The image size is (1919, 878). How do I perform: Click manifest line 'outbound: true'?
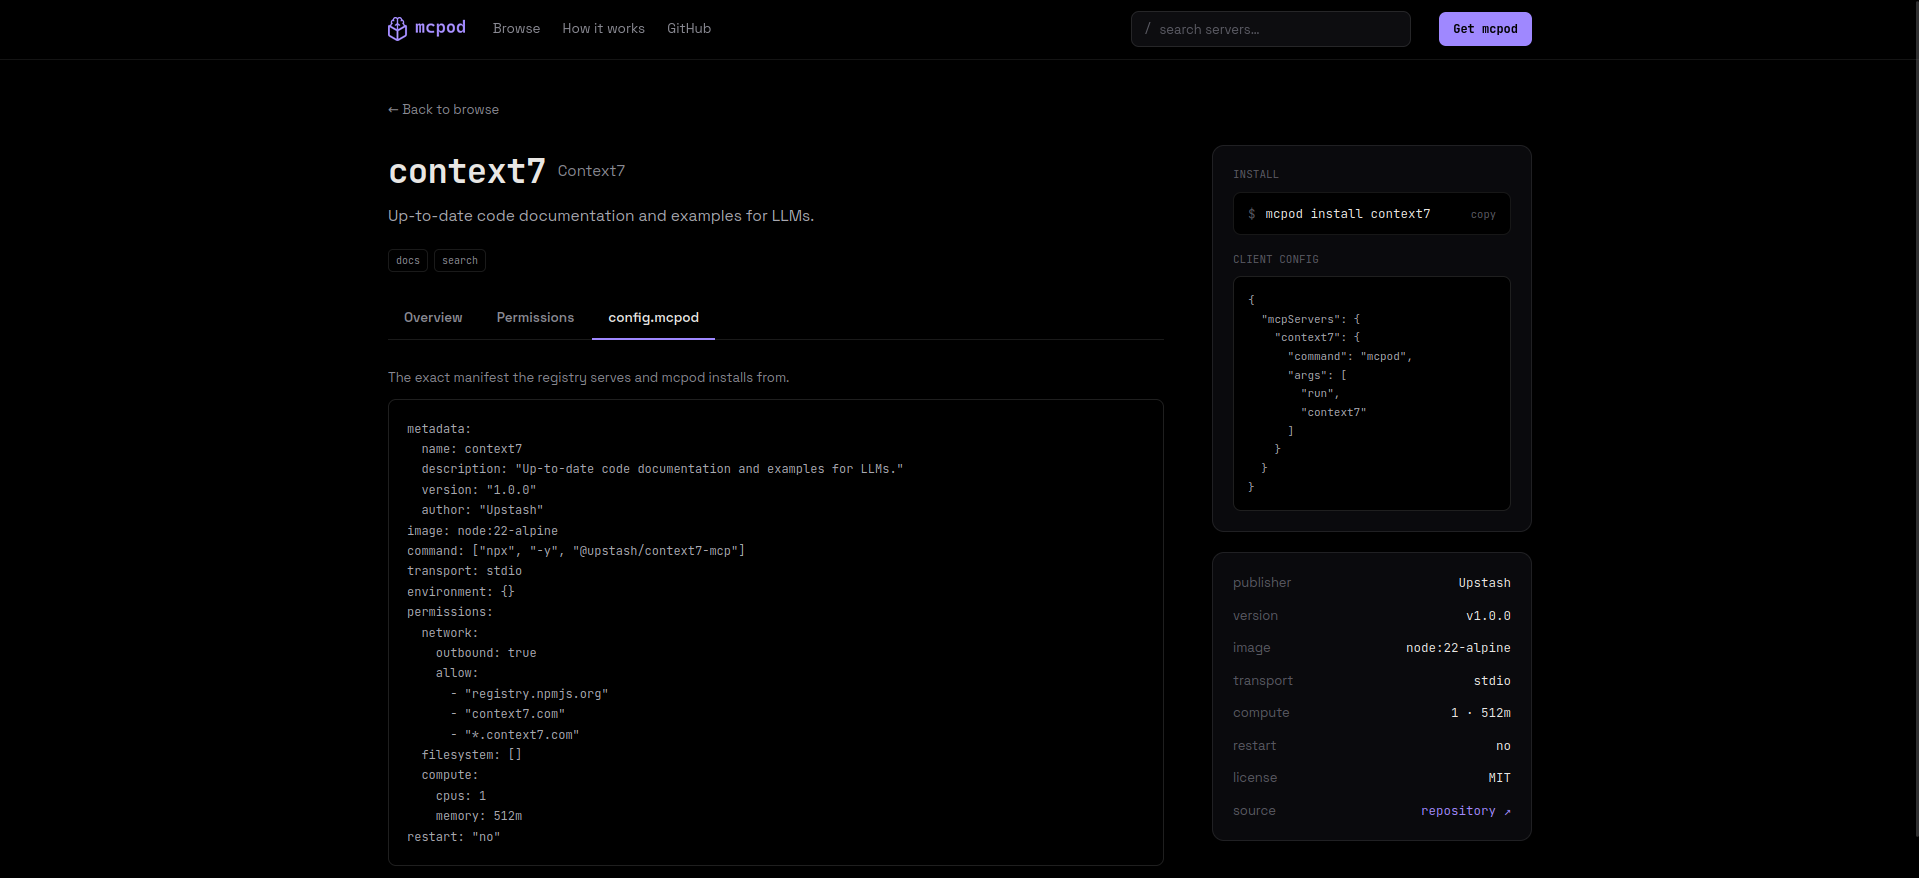tap(486, 653)
